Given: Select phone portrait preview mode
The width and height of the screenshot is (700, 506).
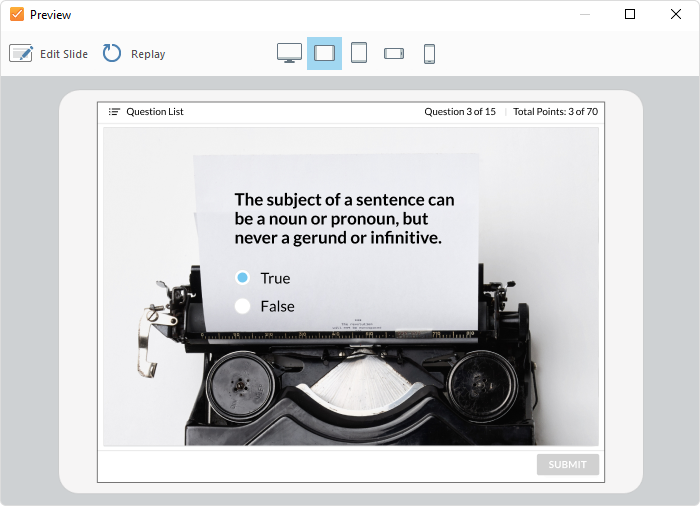Looking at the screenshot, I should click(429, 54).
